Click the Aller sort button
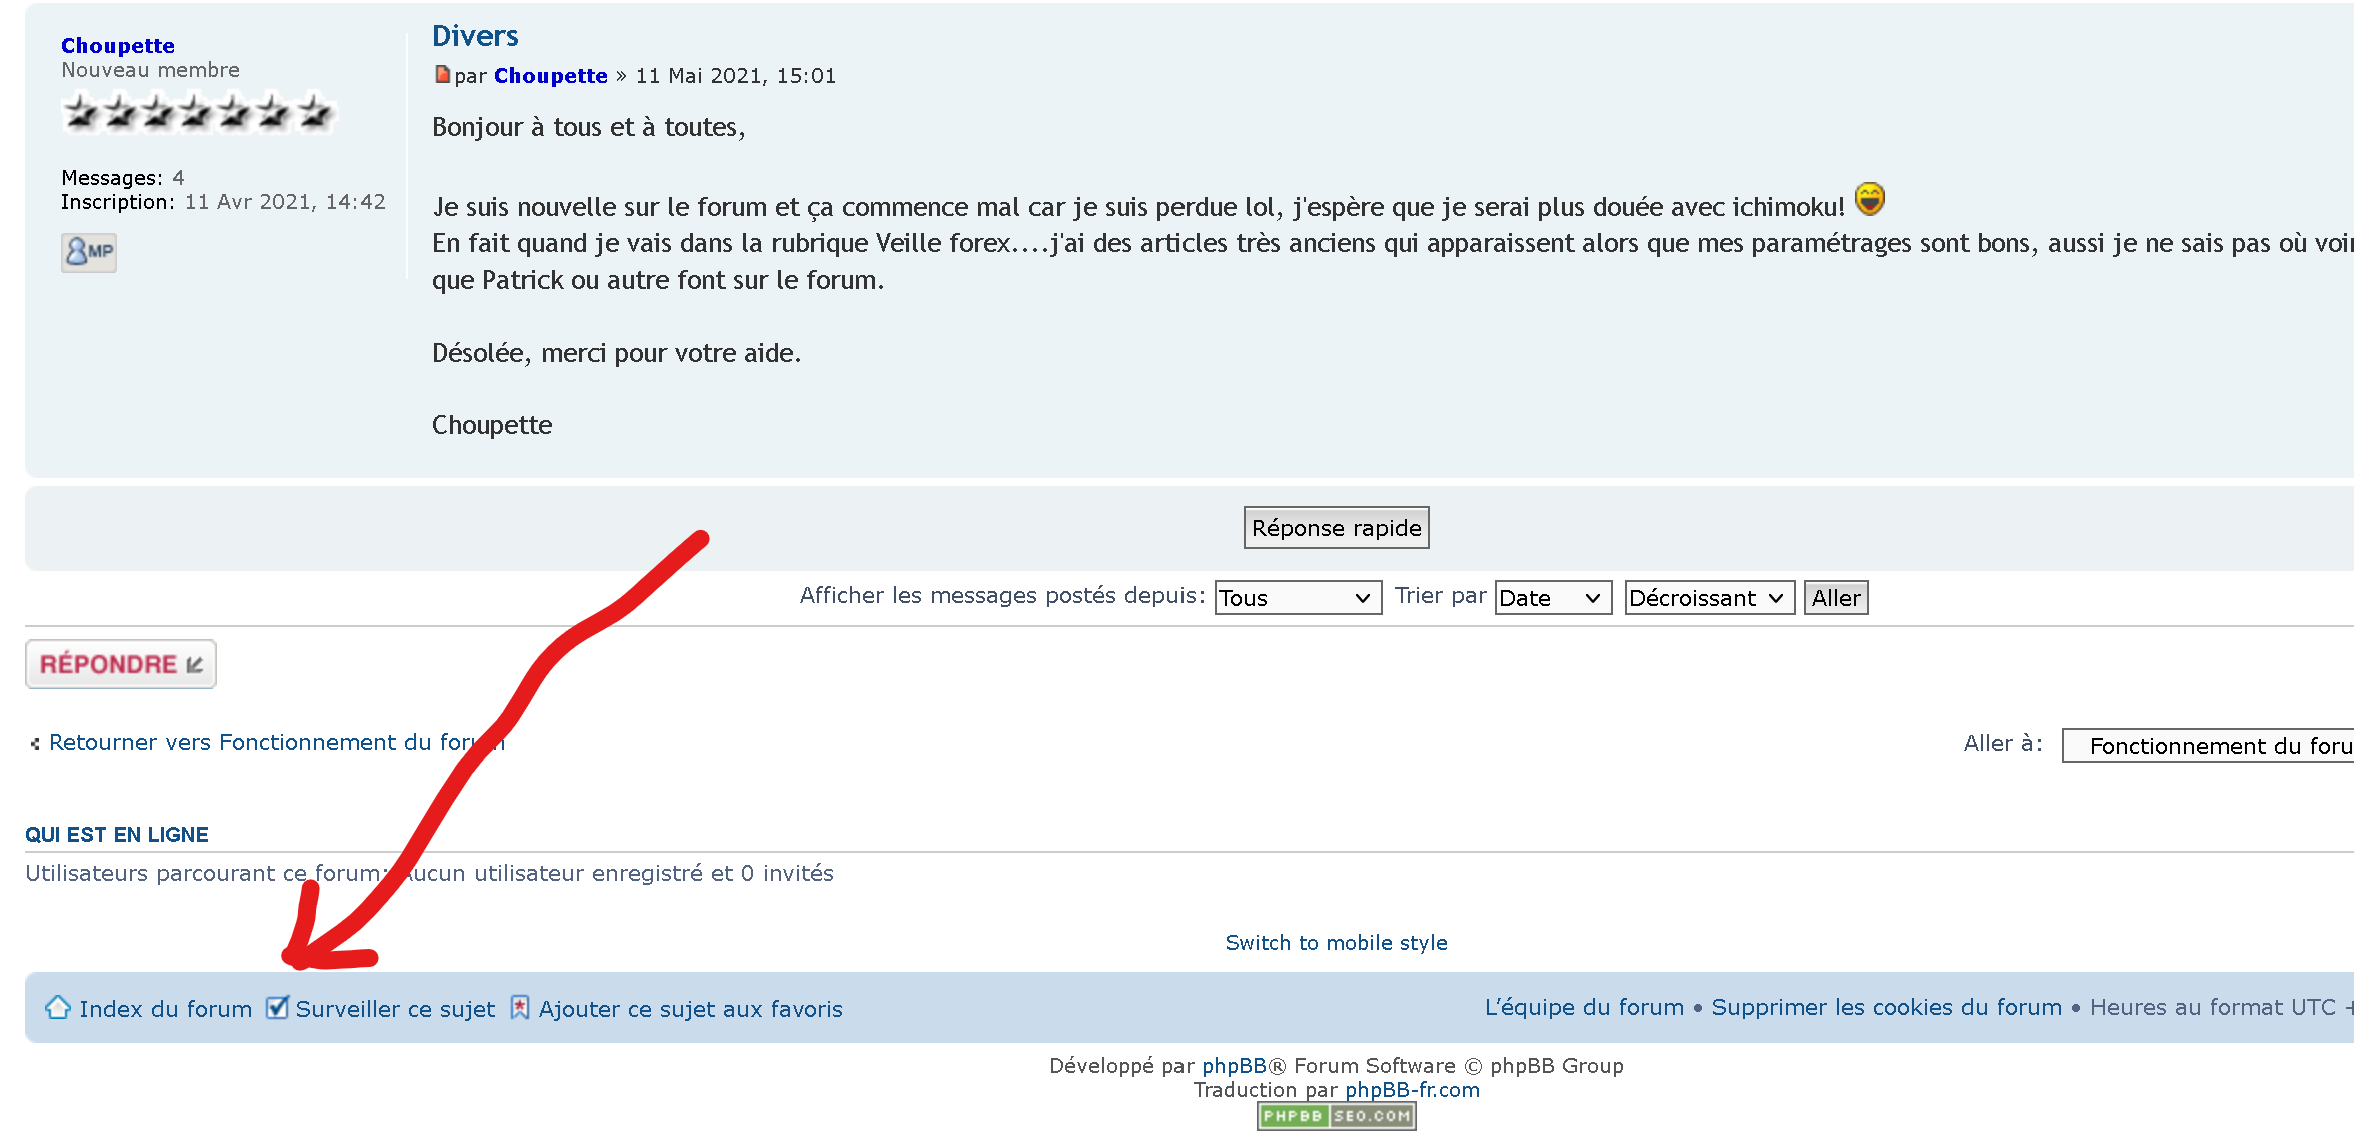2354x1140 pixels. pos(1835,598)
